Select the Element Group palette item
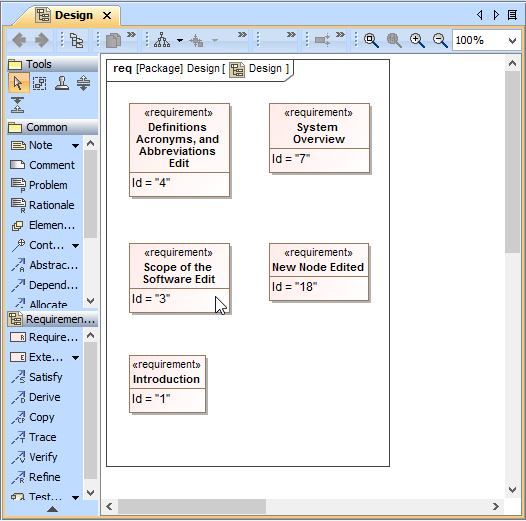This screenshot has width=526, height=521. [43, 225]
